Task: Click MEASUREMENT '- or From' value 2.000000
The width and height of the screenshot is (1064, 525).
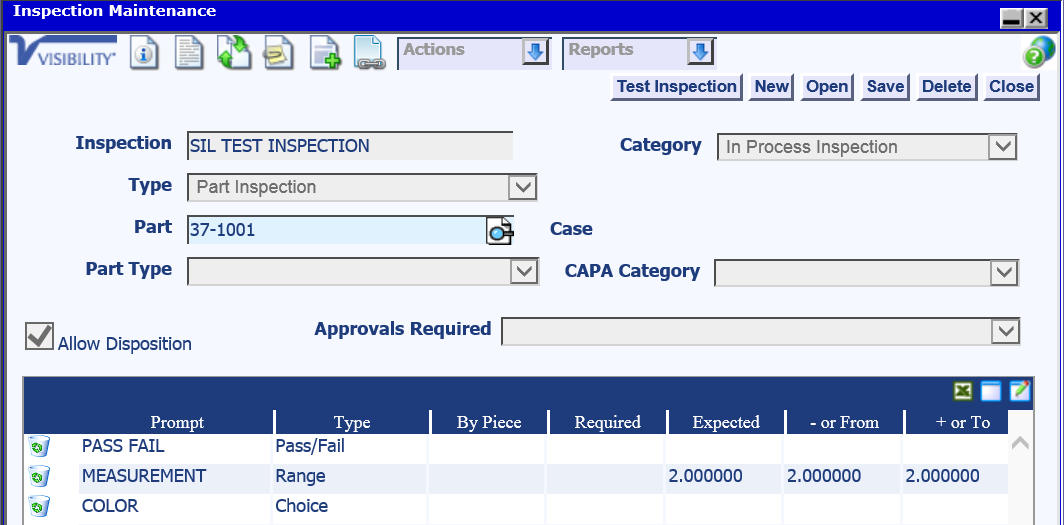Action: point(824,476)
